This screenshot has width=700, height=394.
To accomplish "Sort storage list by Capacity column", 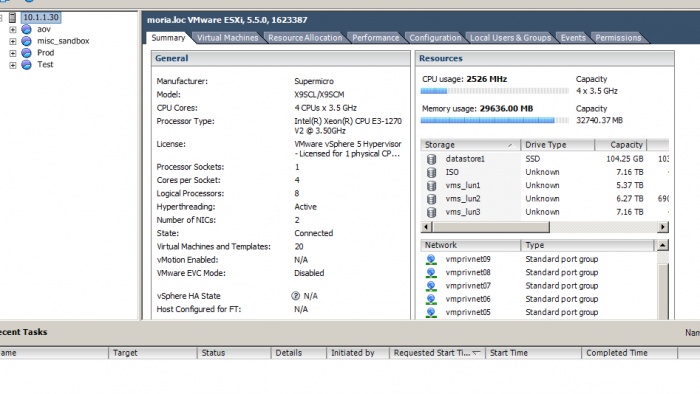I will tap(621, 145).
